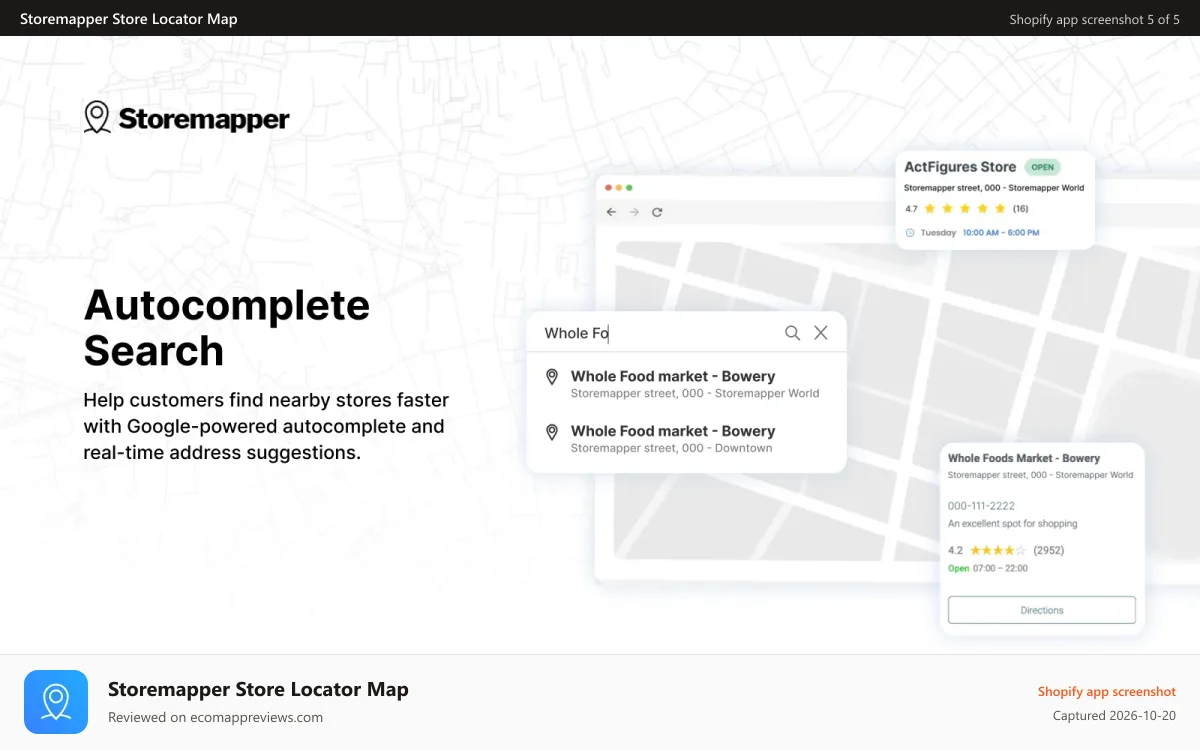The height and width of the screenshot is (750, 1200).
Task: Click the blue Storemapper app icon
Action: (x=56, y=702)
